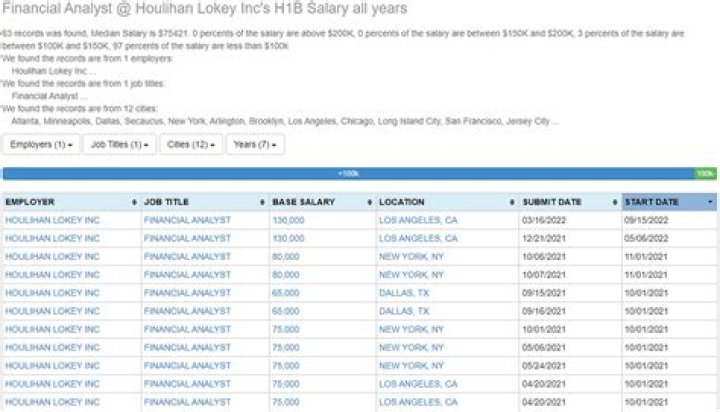Open Dallas, TX link submitted 09/16/2021
Image resolution: width=720 pixels, height=412 pixels.
tap(404, 311)
